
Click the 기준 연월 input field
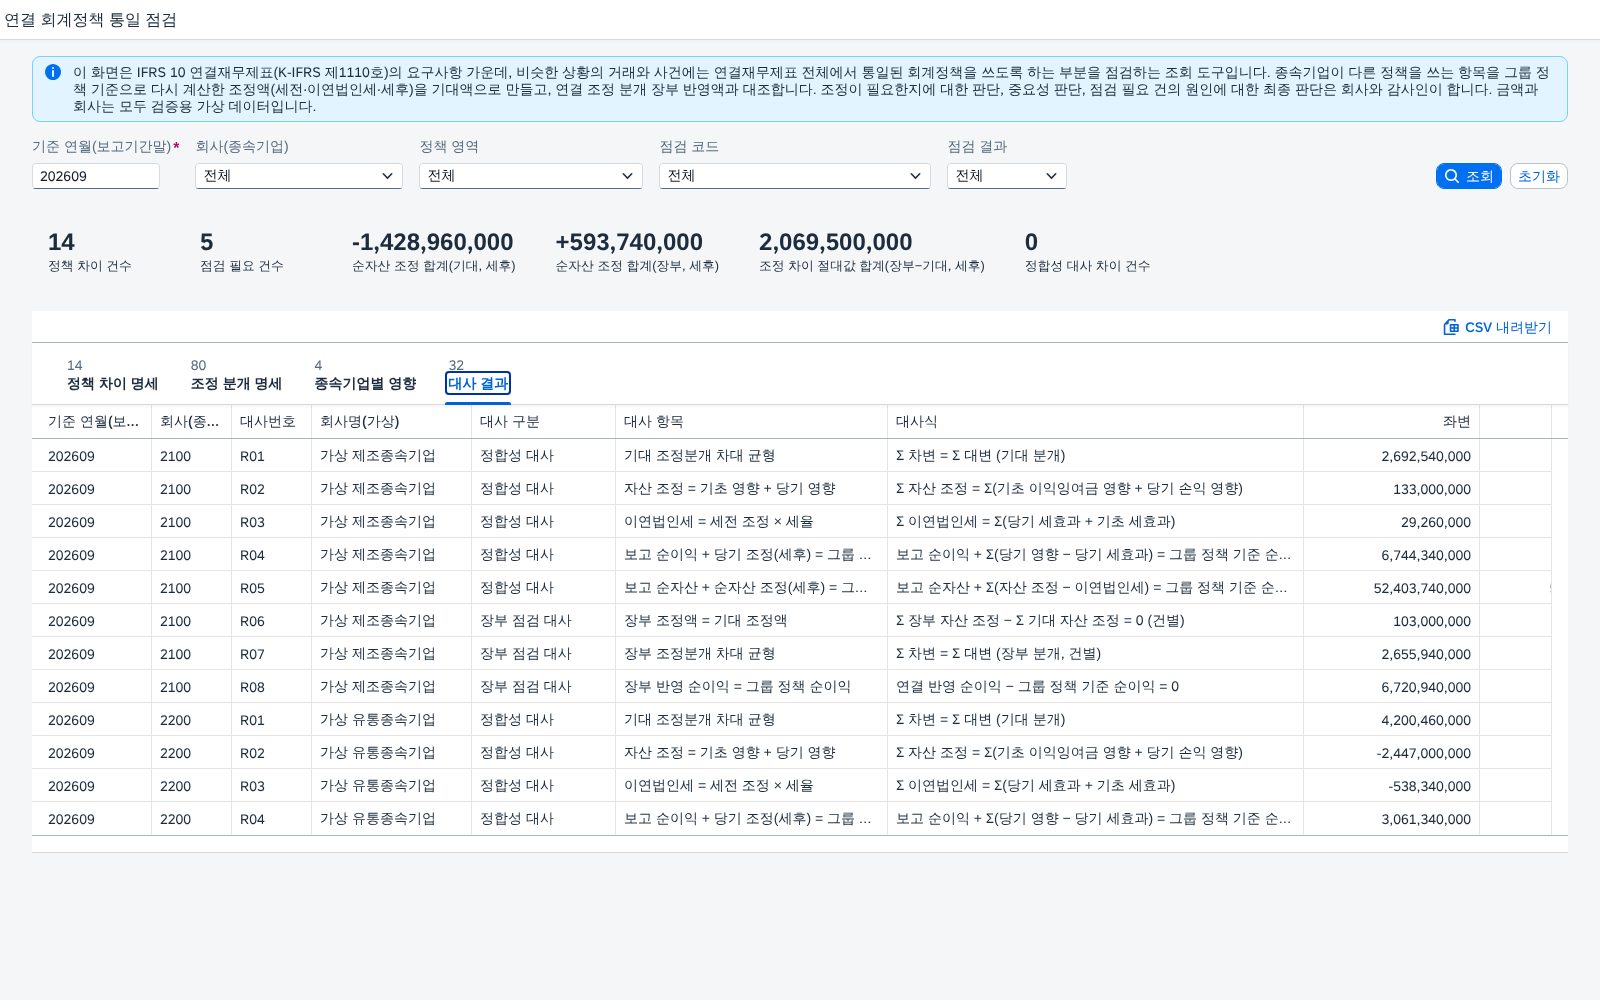pyautogui.click(x=96, y=176)
